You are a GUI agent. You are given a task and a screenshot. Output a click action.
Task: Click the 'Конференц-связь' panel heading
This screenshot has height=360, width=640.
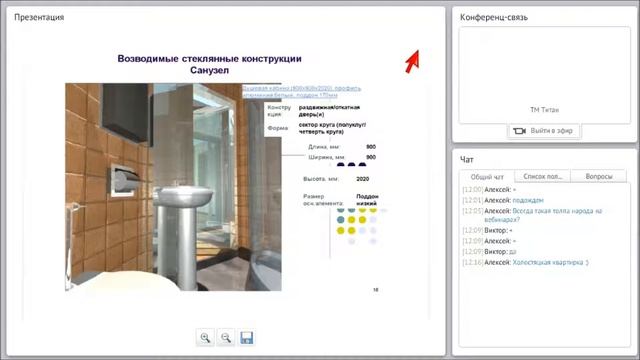[x=493, y=17]
